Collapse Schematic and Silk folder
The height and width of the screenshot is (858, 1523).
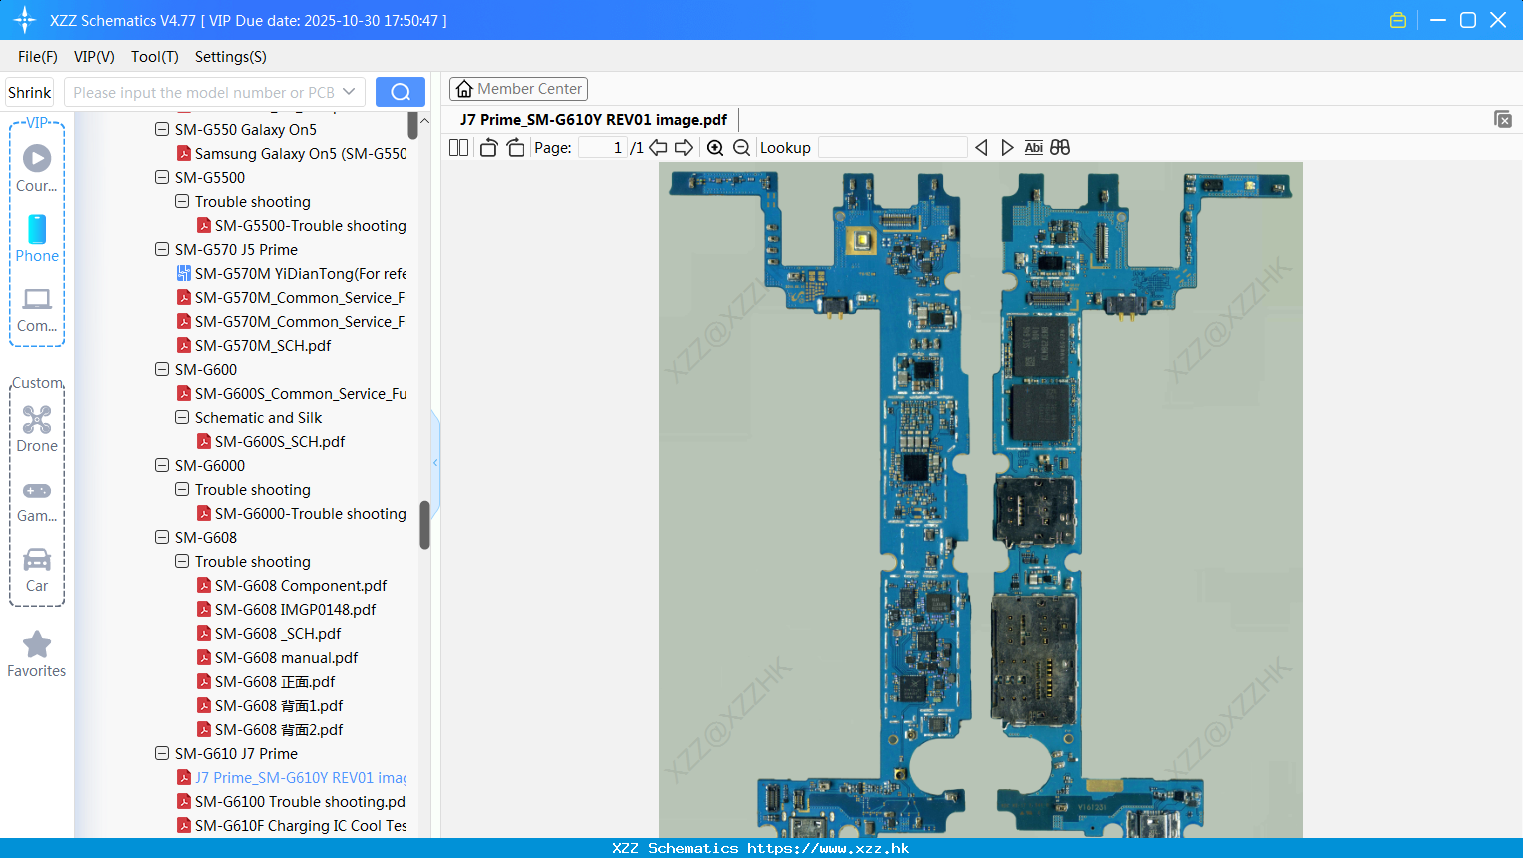pos(182,417)
